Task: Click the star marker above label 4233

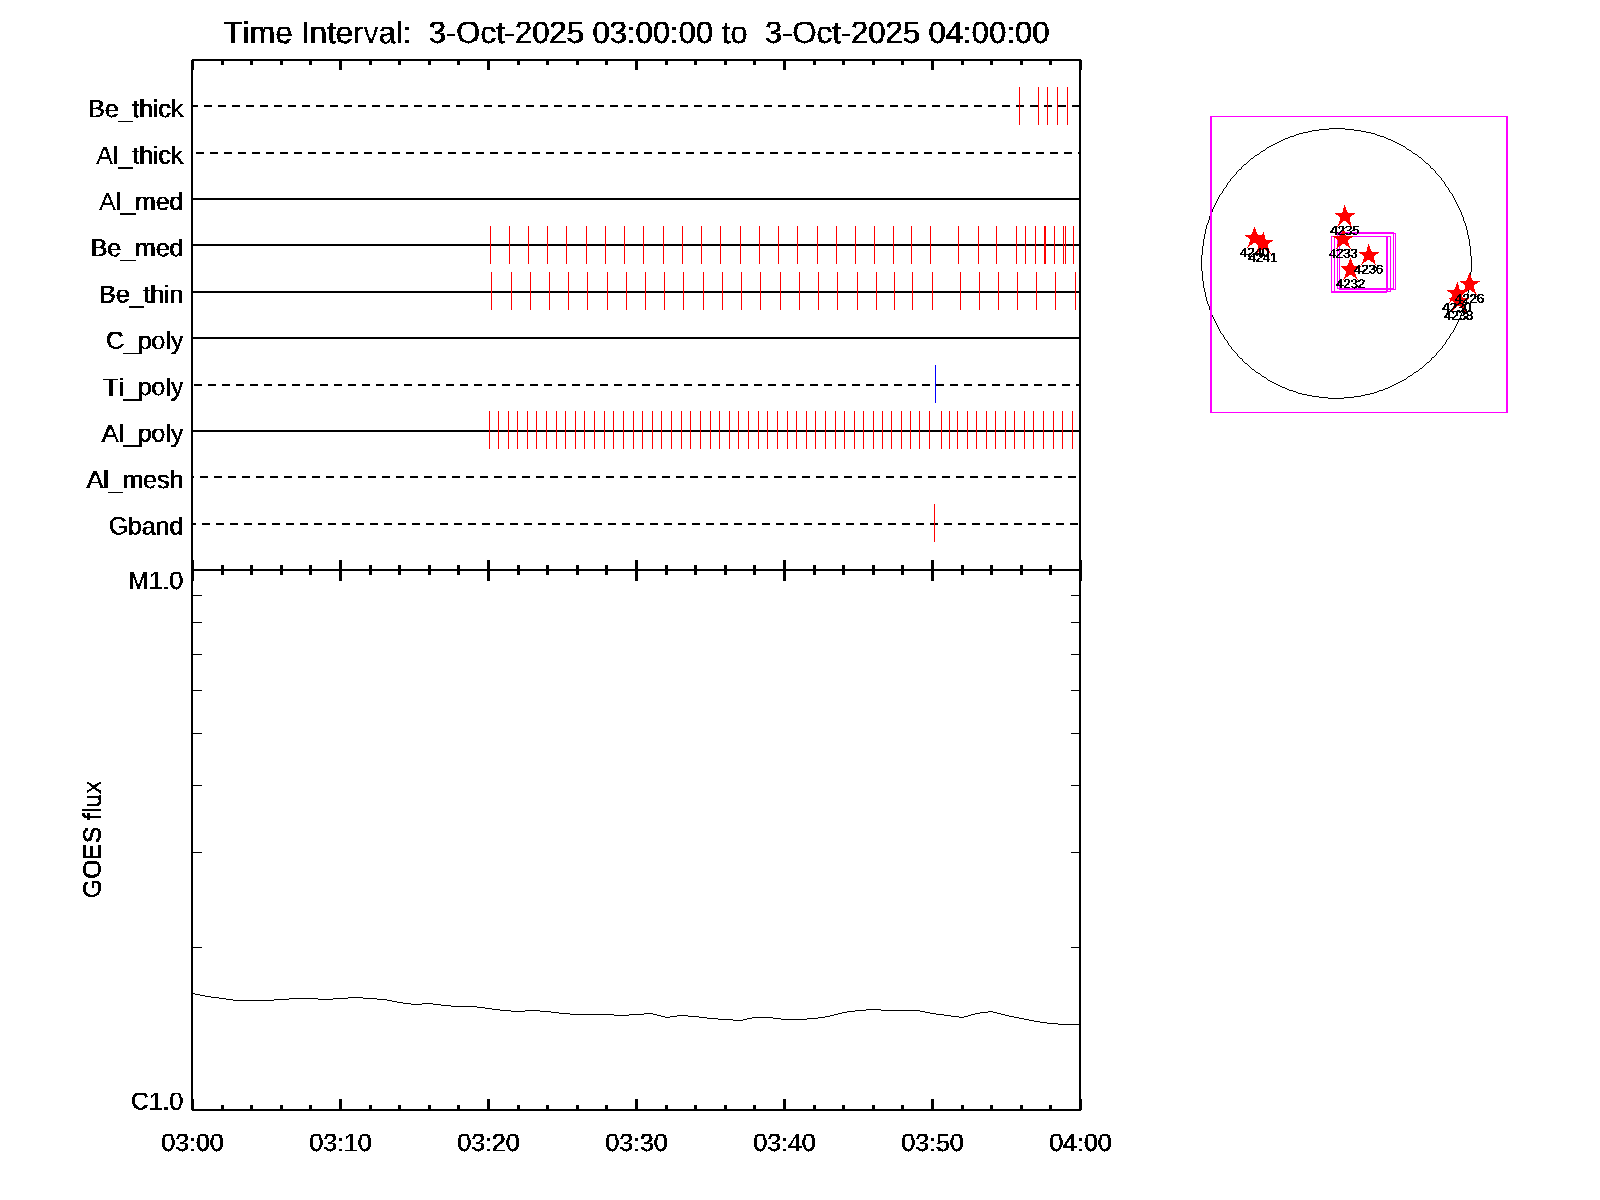Action: click(1343, 239)
